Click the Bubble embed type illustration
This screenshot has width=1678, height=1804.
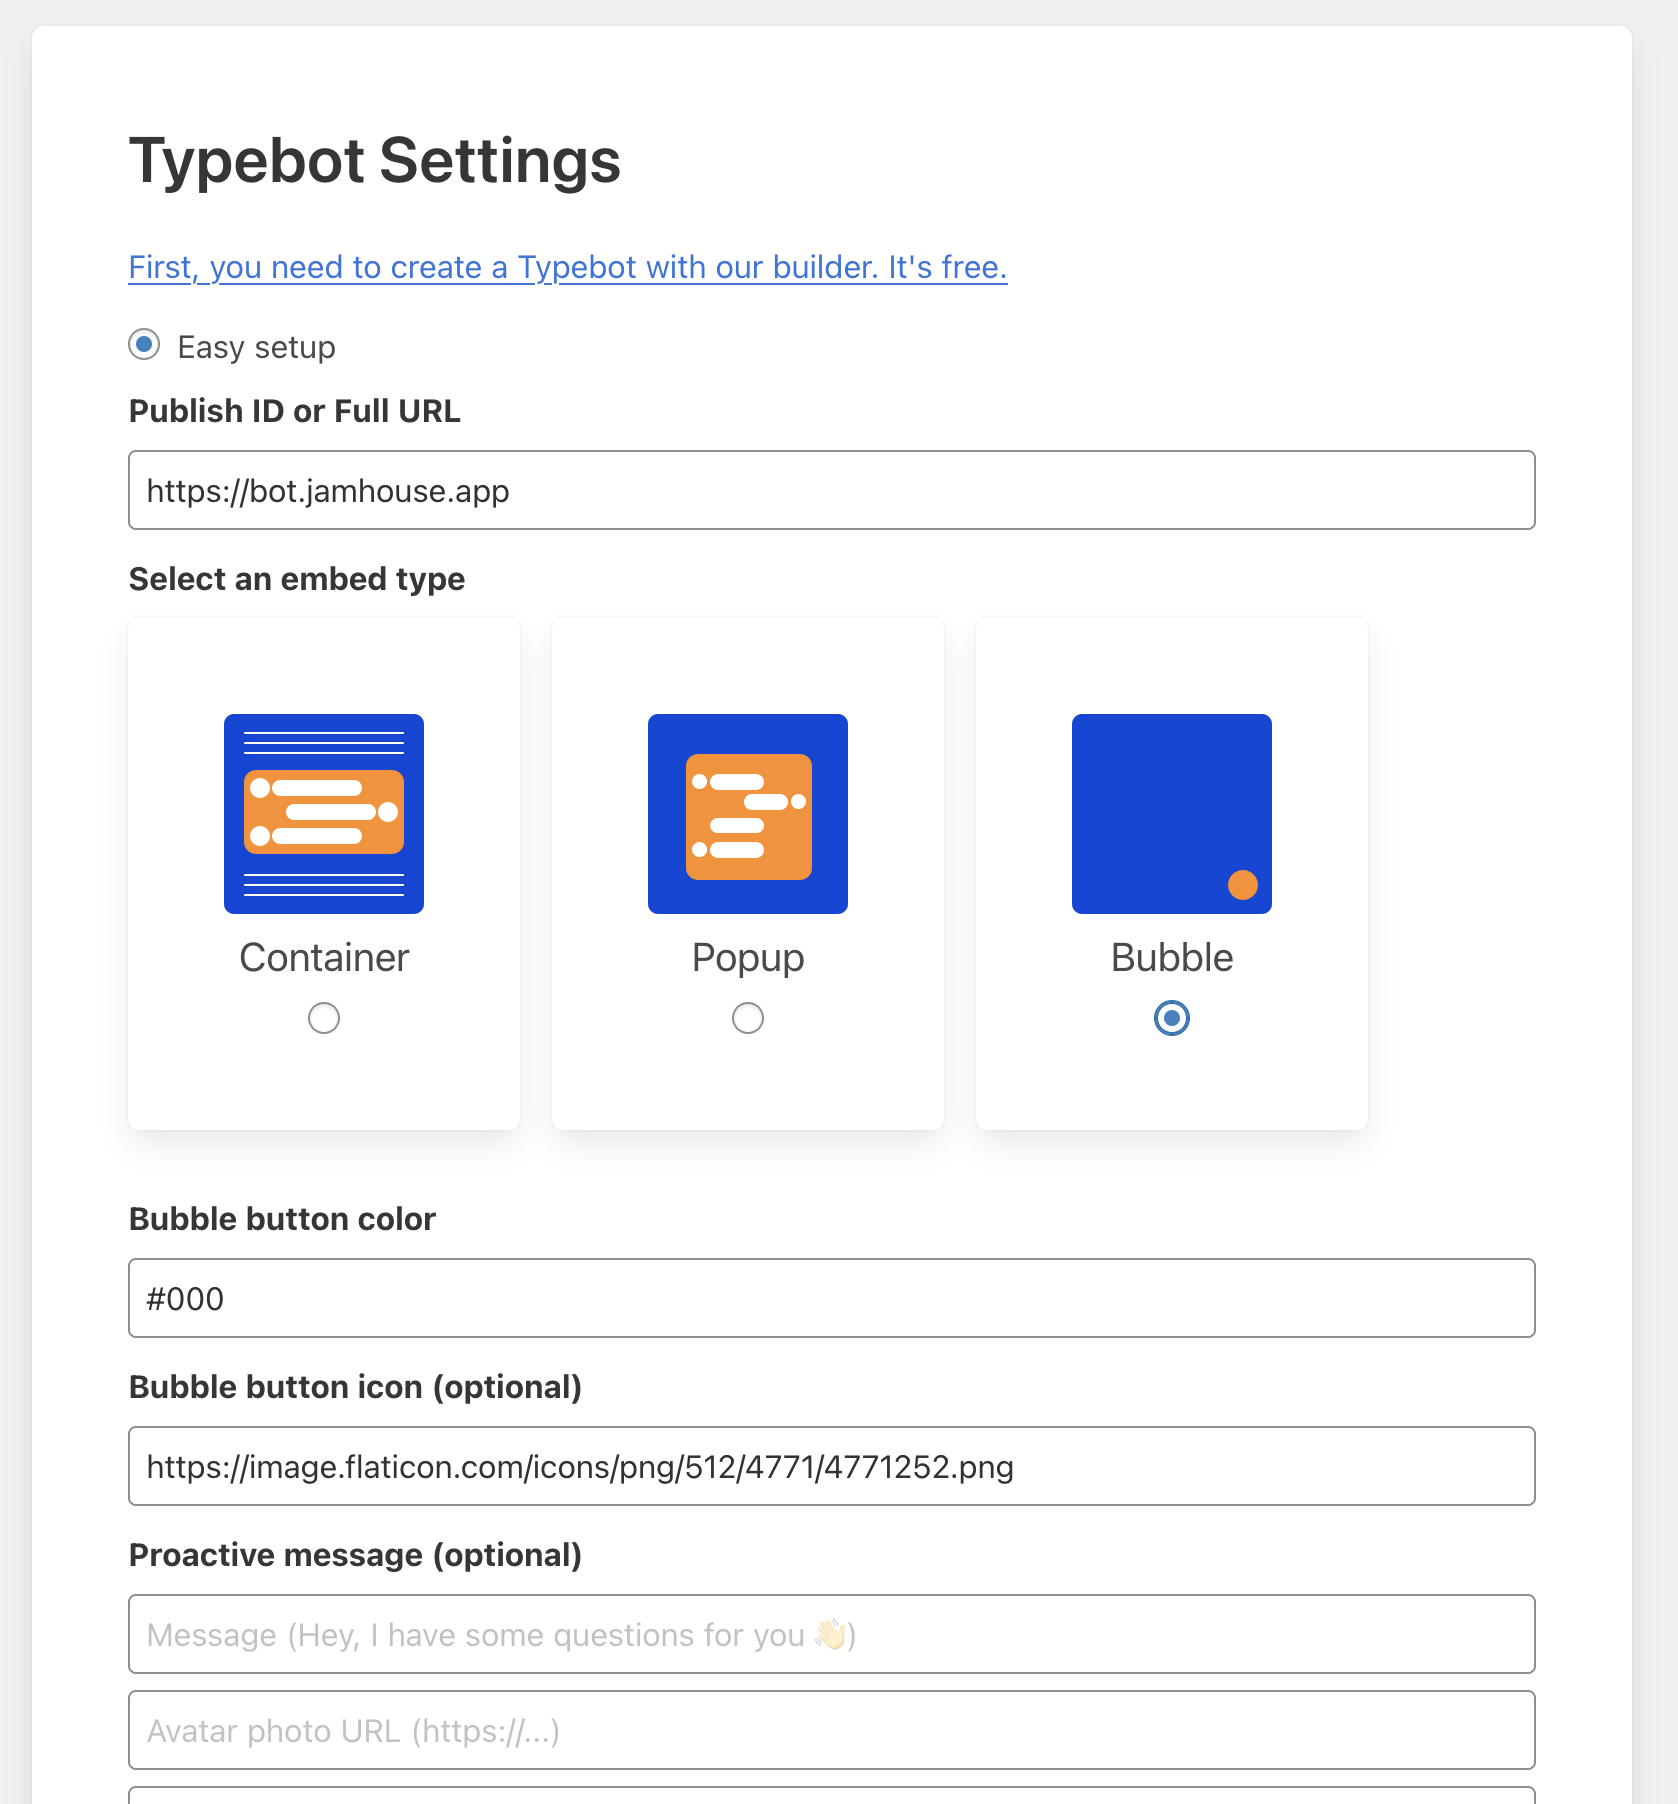point(1171,813)
